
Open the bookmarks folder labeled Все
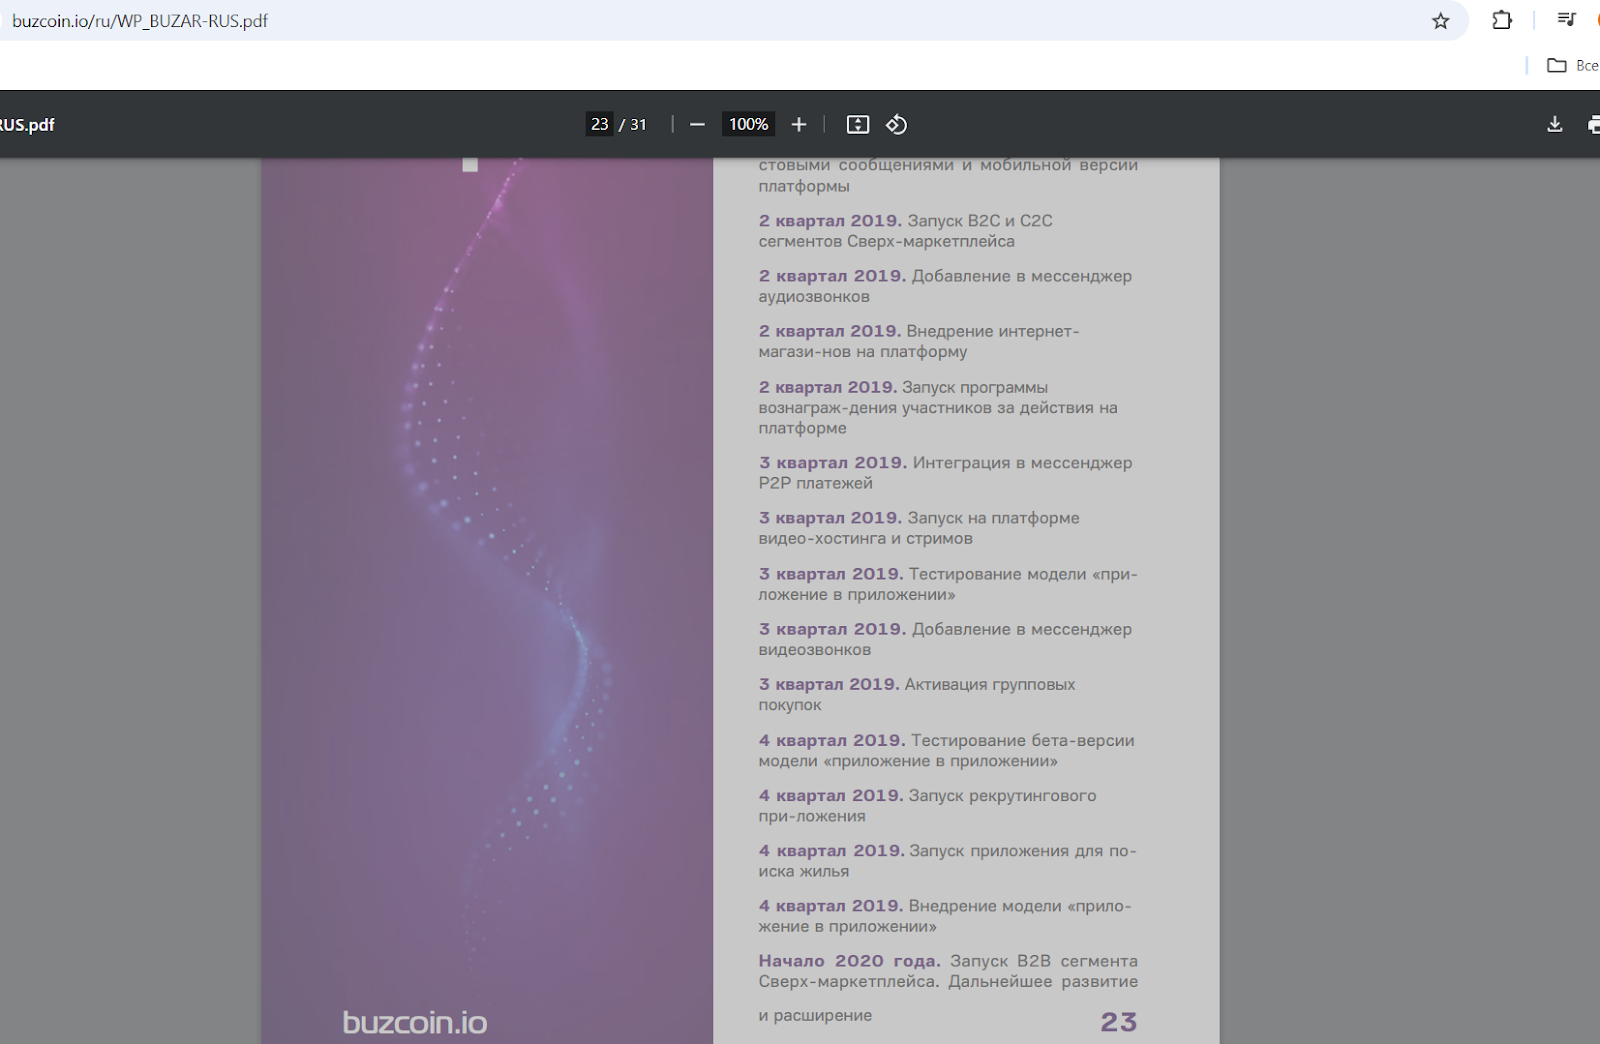click(x=1573, y=65)
